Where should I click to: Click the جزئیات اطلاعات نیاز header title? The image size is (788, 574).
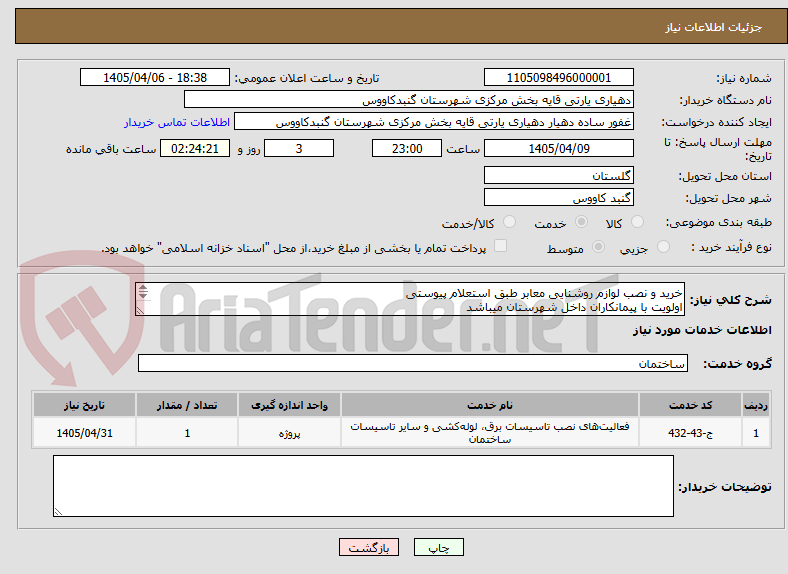pos(714,27)
